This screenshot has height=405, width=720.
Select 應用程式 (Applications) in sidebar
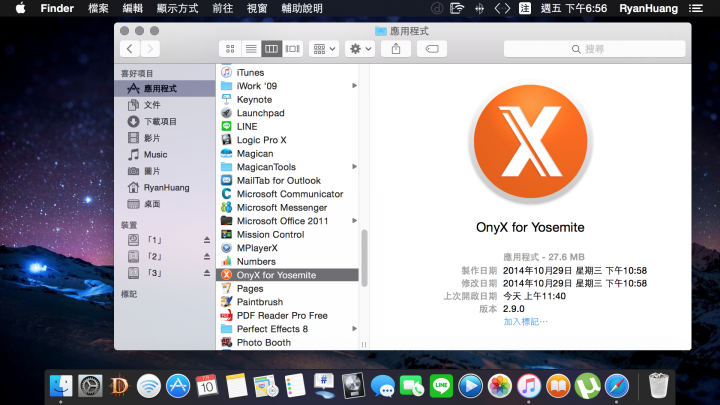[164, 89]
